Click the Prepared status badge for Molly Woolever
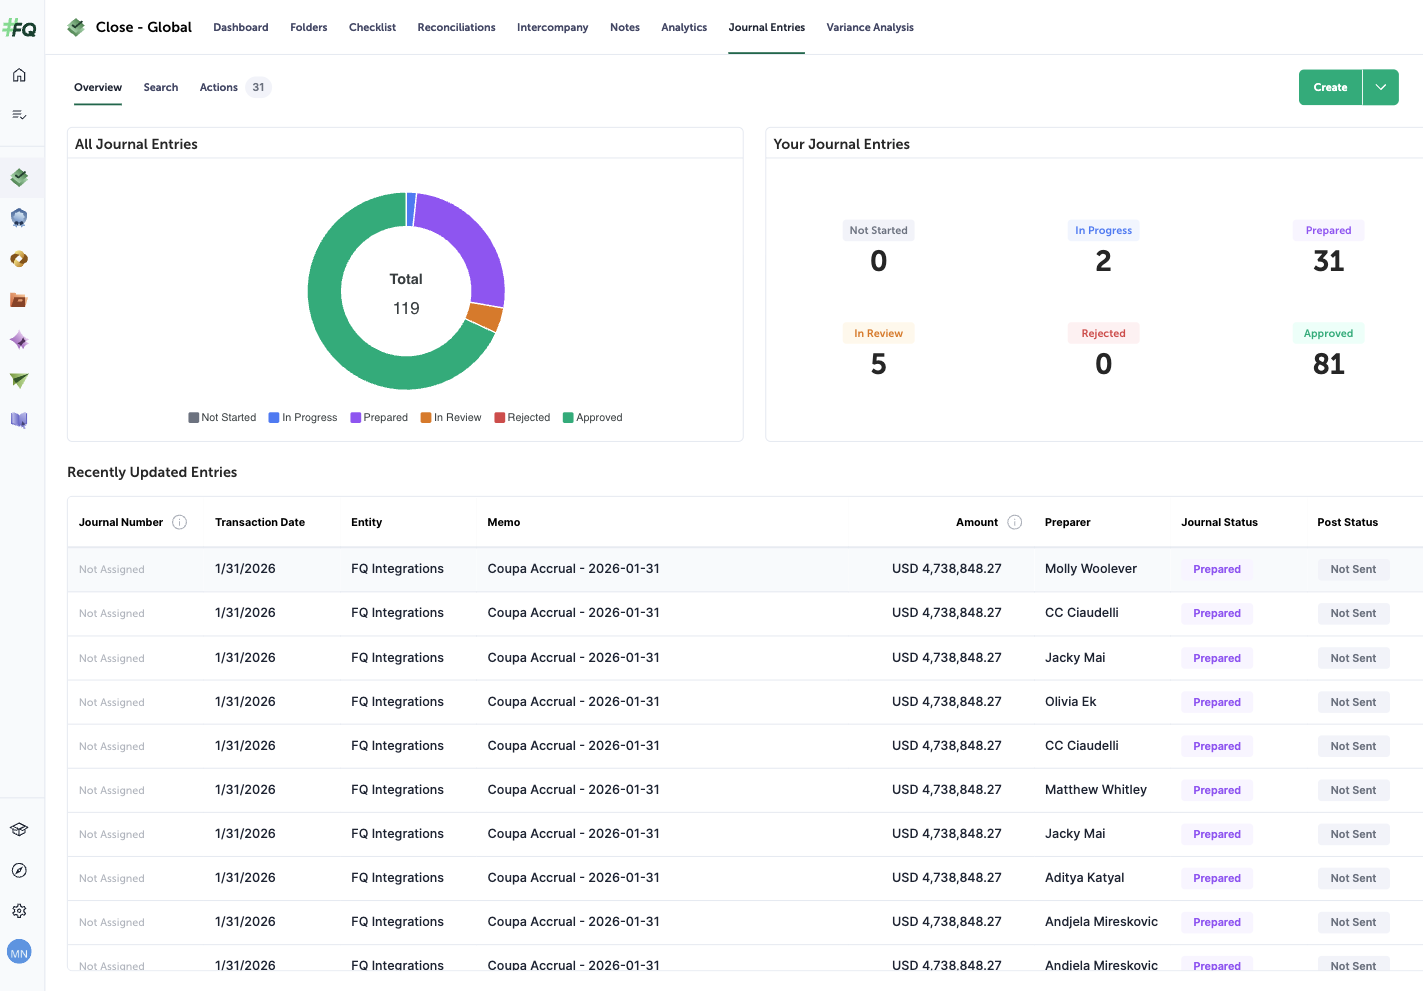Viewport: 1423px width, 991px height. 1216,569
